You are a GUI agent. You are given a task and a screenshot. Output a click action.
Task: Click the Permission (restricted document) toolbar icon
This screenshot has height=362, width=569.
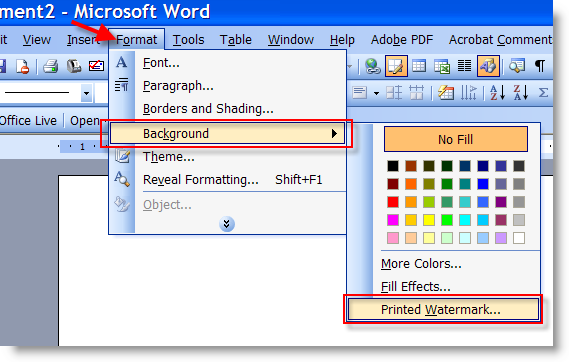point(22,66)
